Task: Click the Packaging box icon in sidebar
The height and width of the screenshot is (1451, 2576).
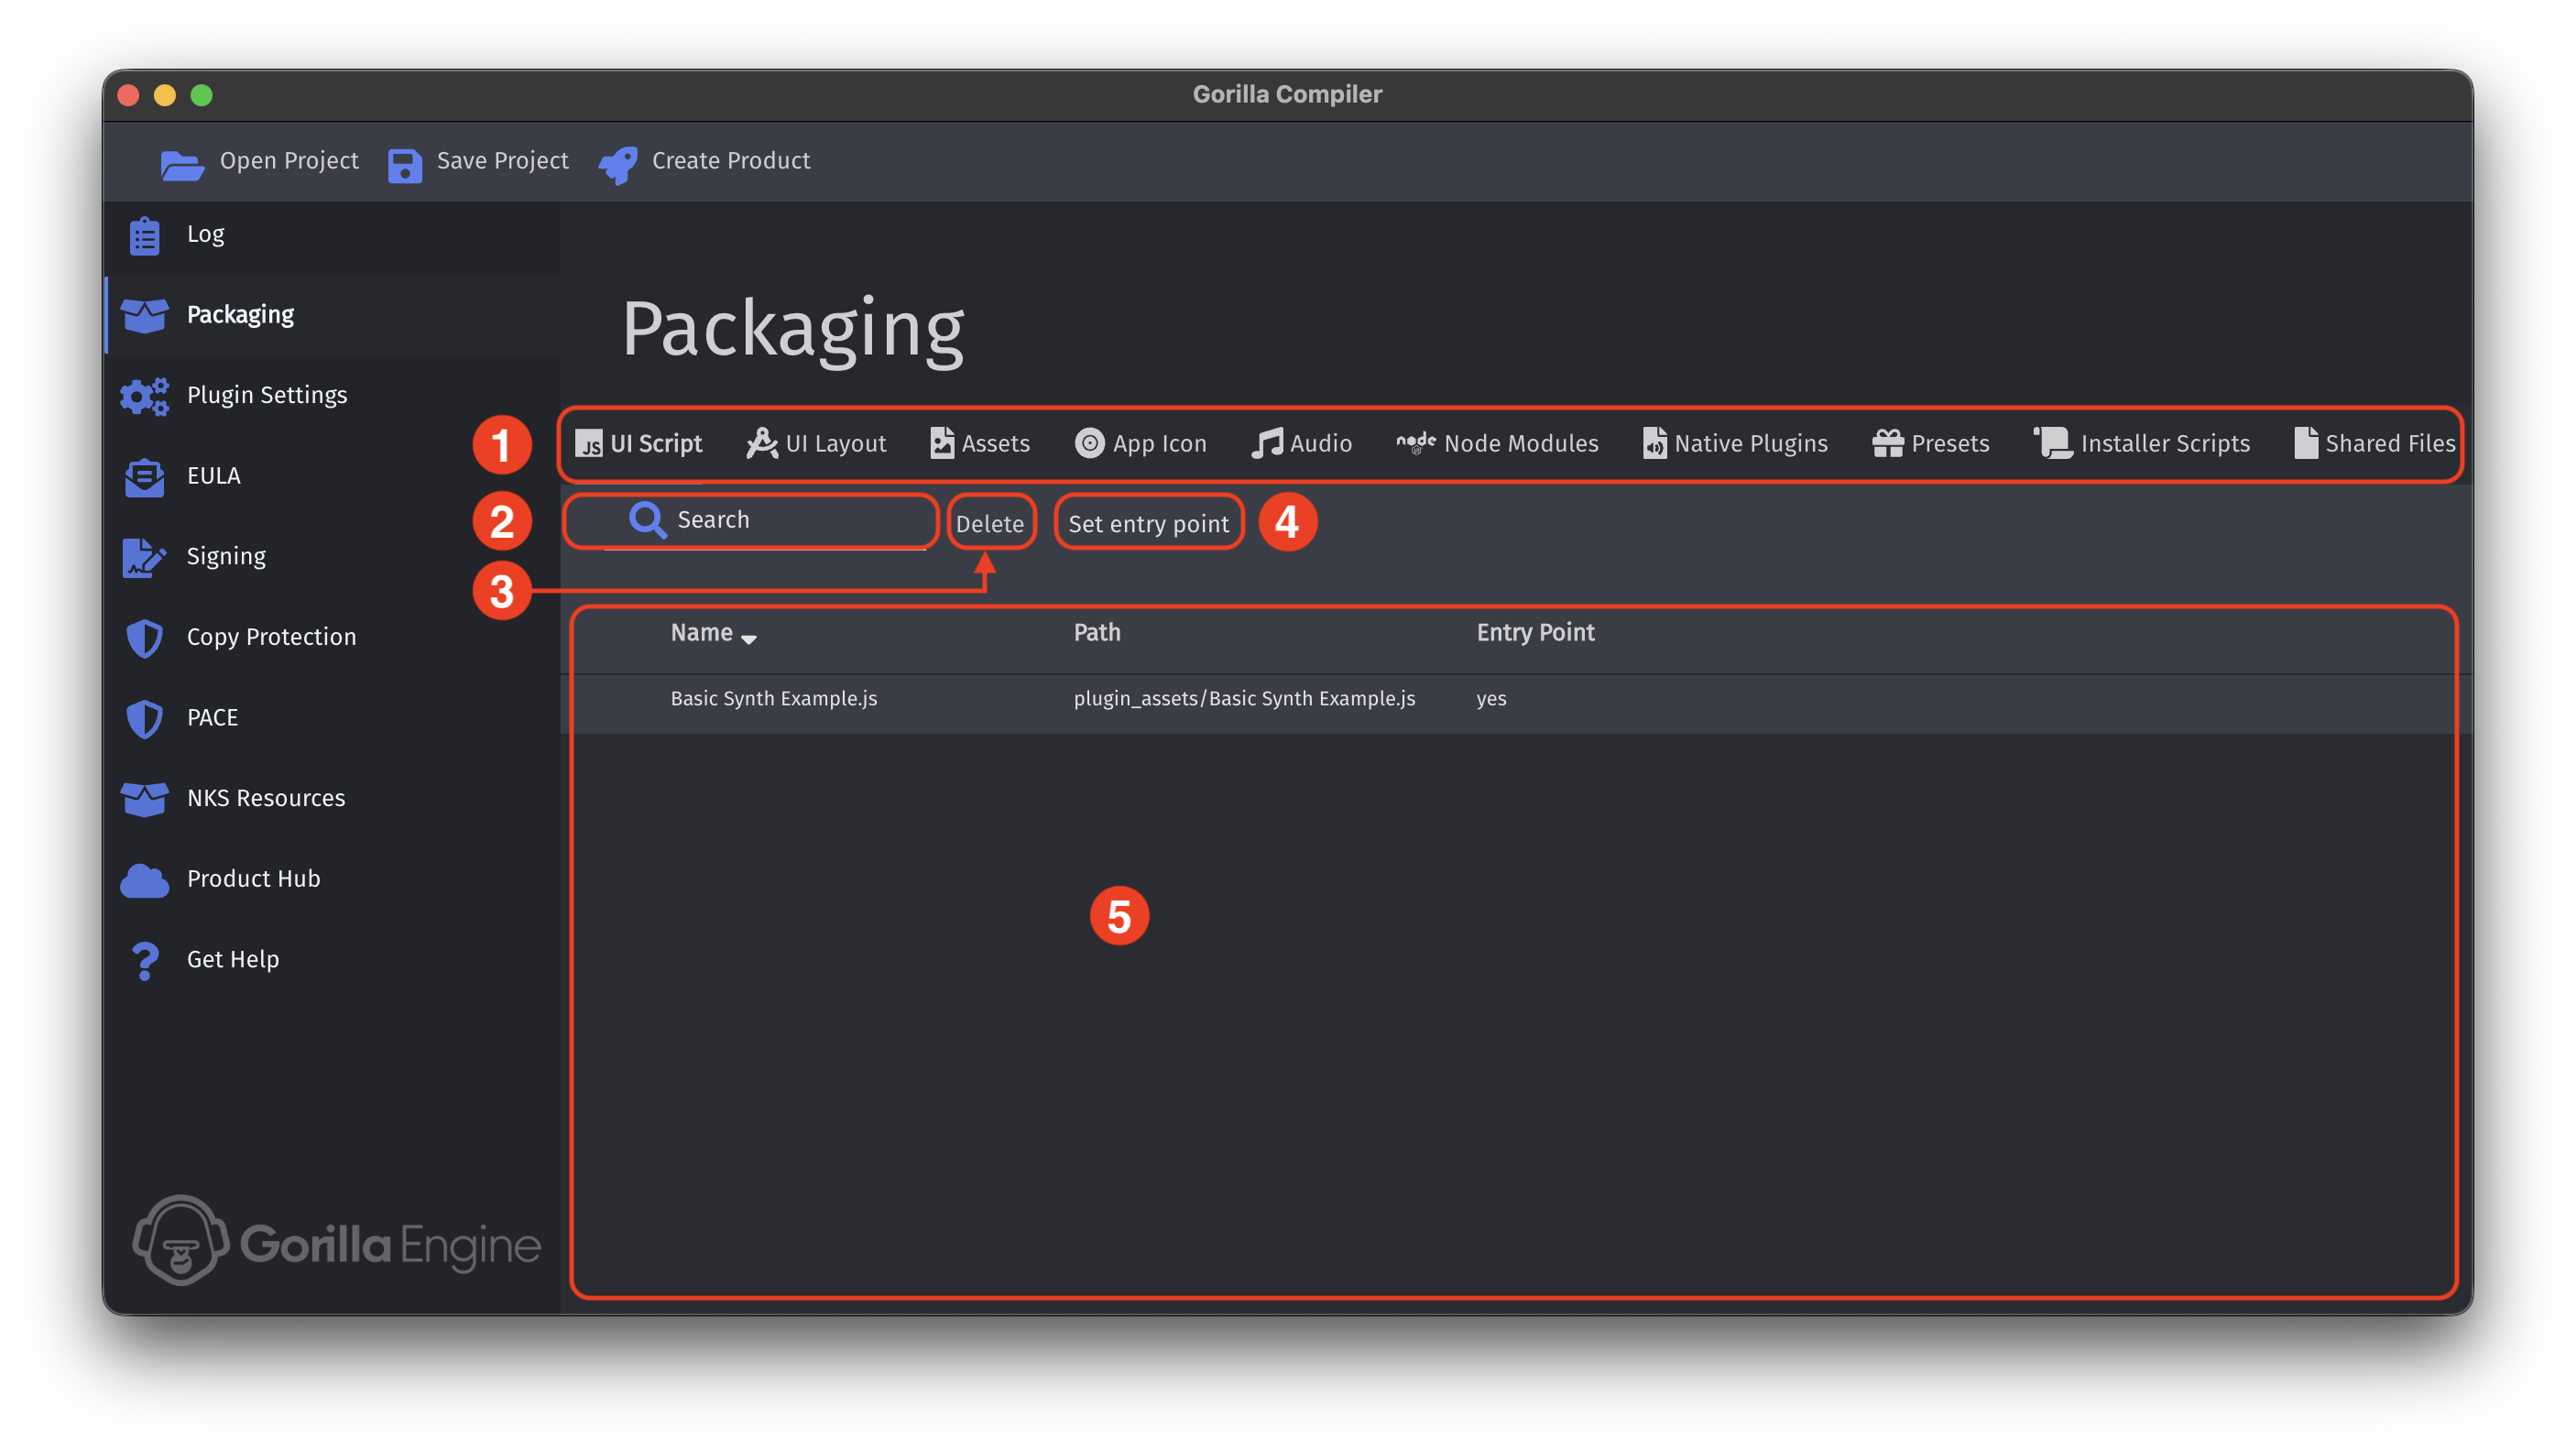Action: tap(145, 315)
